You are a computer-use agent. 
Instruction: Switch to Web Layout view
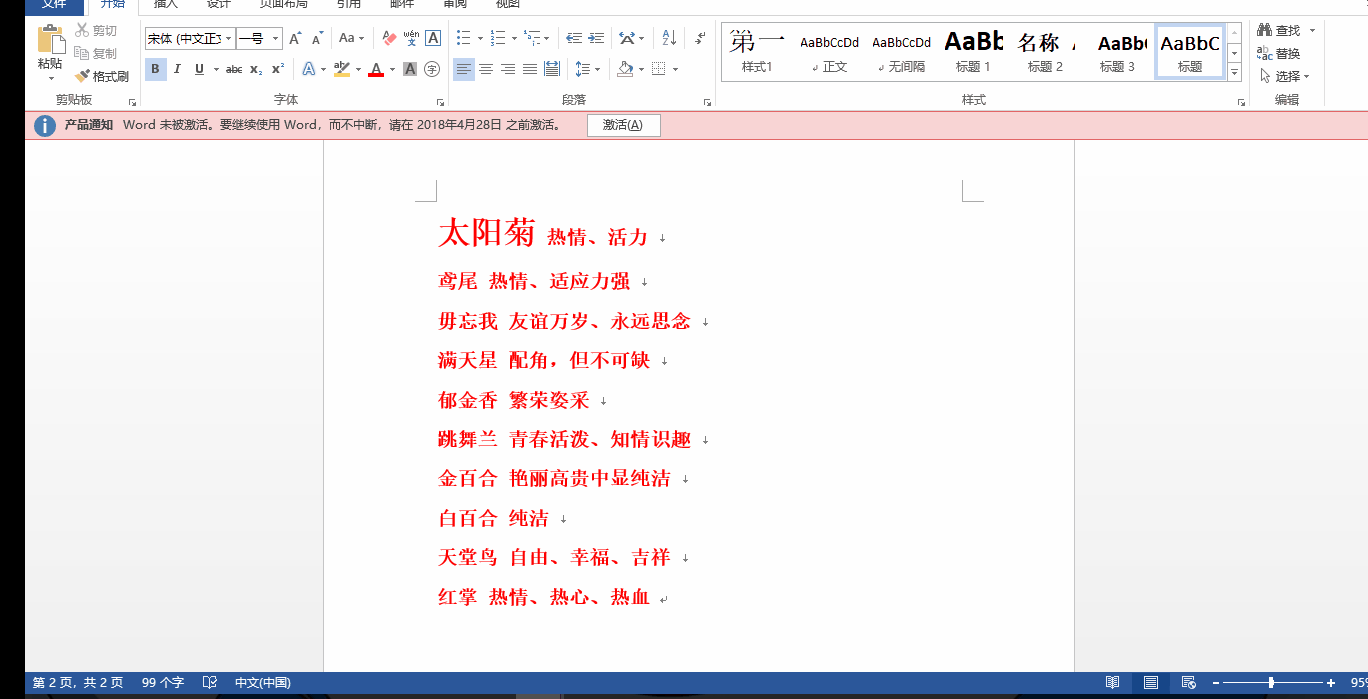[1188, 683]
